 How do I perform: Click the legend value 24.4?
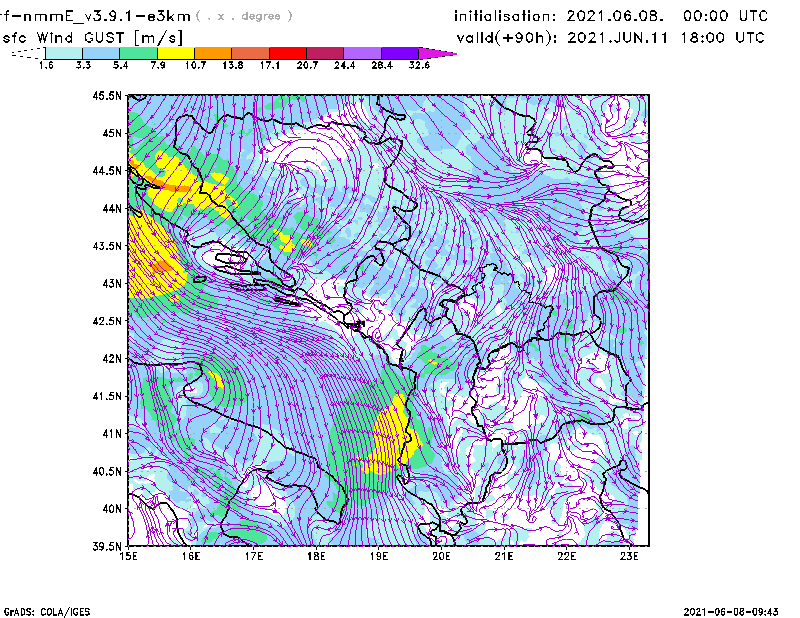(x=344, y=65)
